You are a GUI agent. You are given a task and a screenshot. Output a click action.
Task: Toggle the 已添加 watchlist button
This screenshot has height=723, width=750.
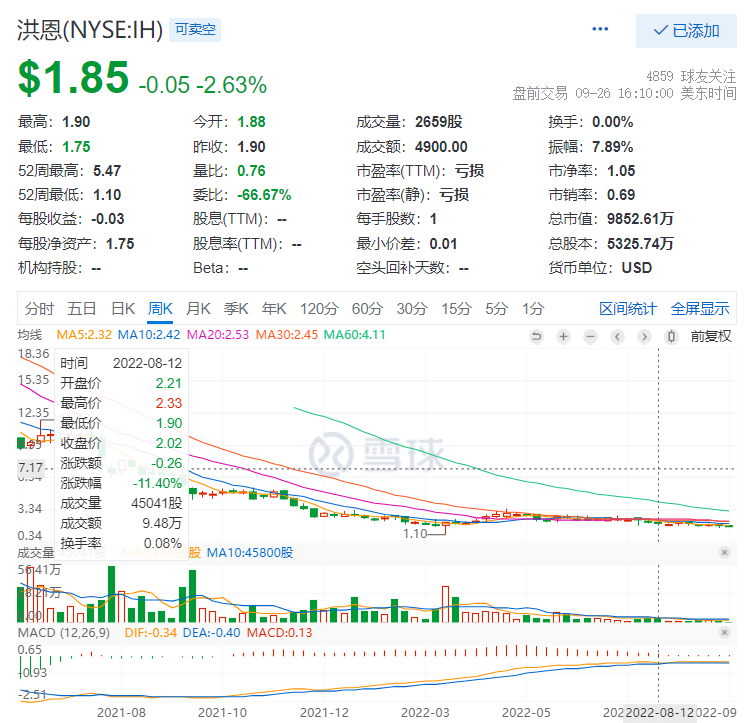tap(686, 31)
